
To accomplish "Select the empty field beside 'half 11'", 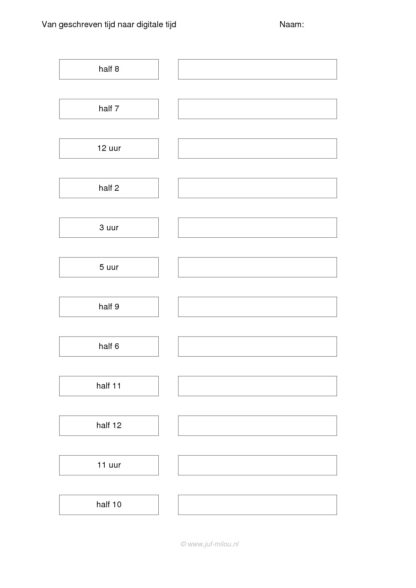I will click(x=257, y=386).
